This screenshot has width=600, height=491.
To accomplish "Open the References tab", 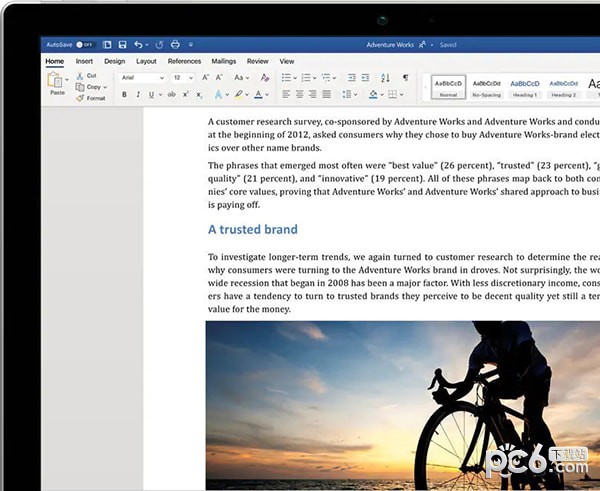I will click(184, 61).
